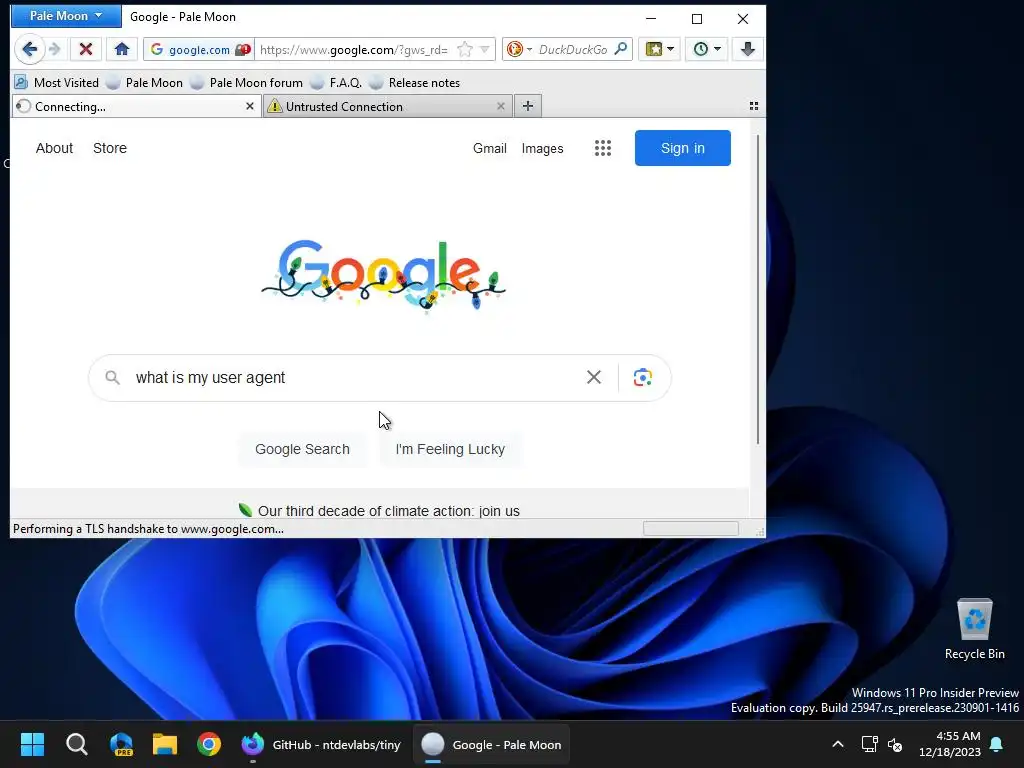The width and height of the screenshot is (1024, 768).
Task: Search by image with the Lens camera icon
Action: (643, 377)
